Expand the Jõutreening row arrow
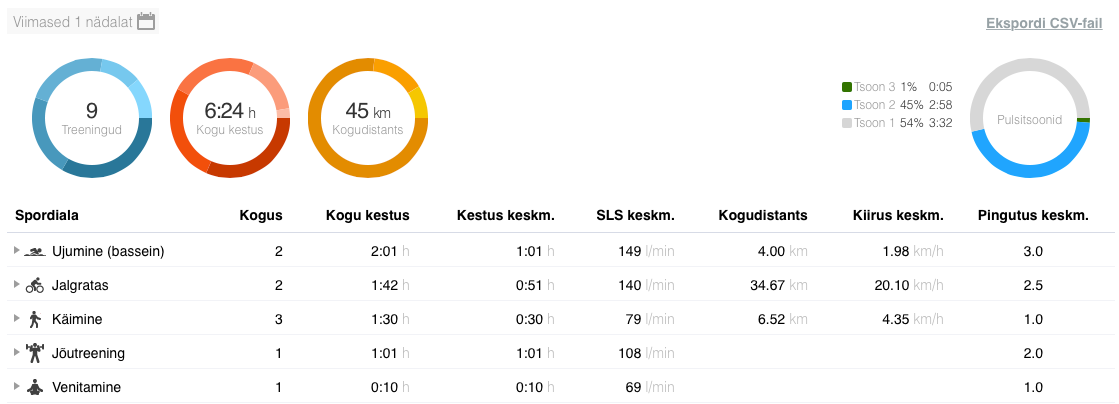The width and height of the screenshot is (1119, 404). pyautogui.click(x=16, y=353)
